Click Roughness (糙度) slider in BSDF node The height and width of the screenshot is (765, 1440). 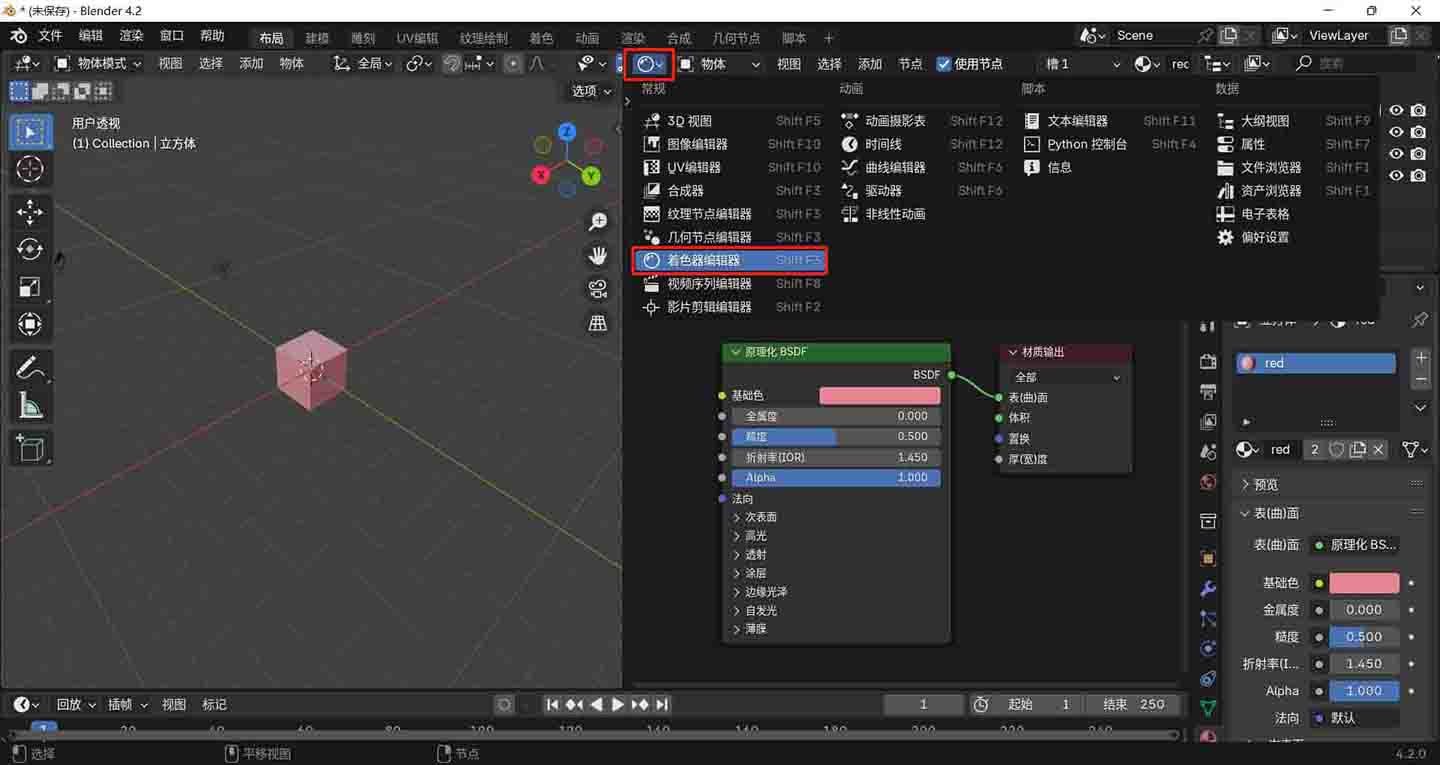pyautogui.click(x=836, y=436)
